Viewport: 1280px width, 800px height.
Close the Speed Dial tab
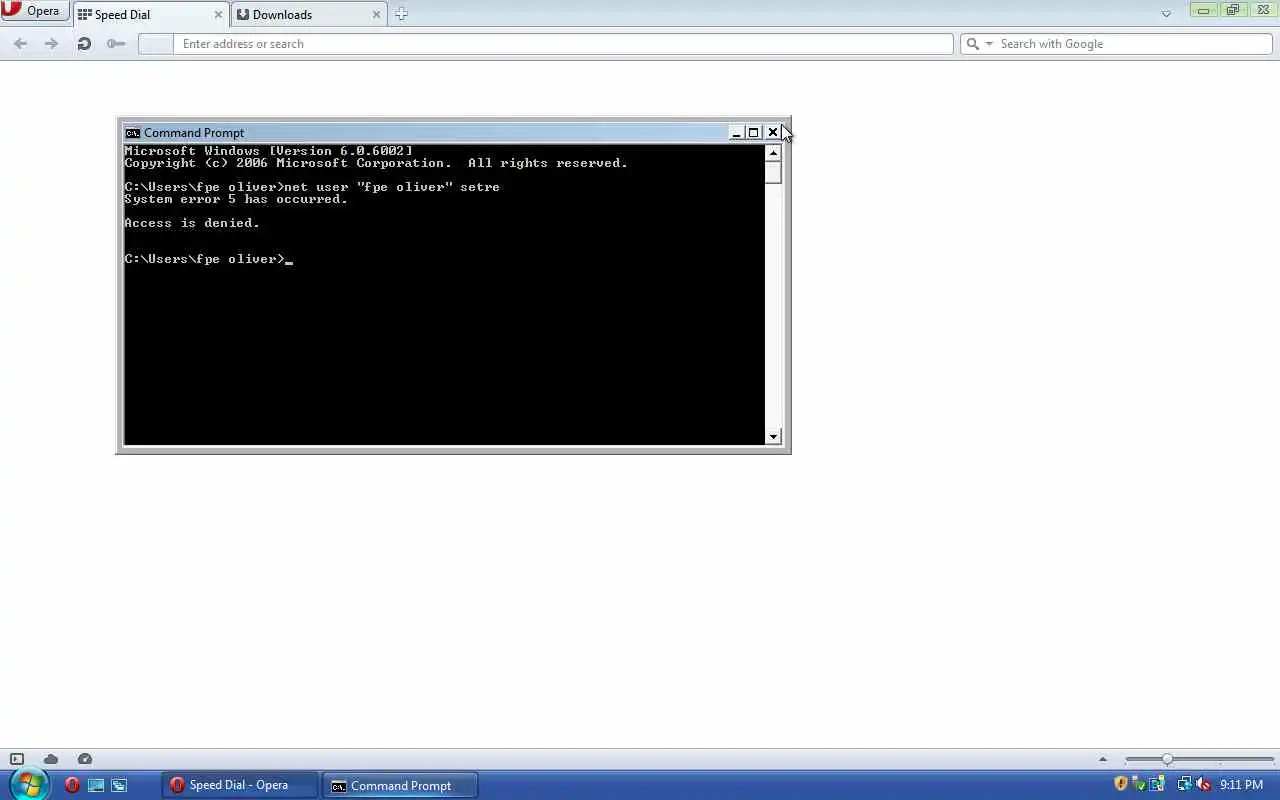tap(218, 15)
